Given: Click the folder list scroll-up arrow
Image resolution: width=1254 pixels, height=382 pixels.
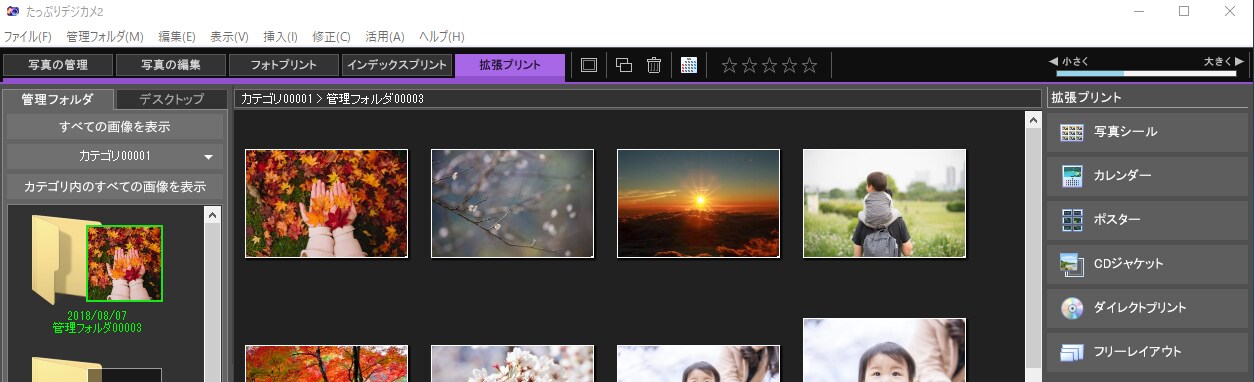Looking at the screenshot, I should click(x=212, y=214).
